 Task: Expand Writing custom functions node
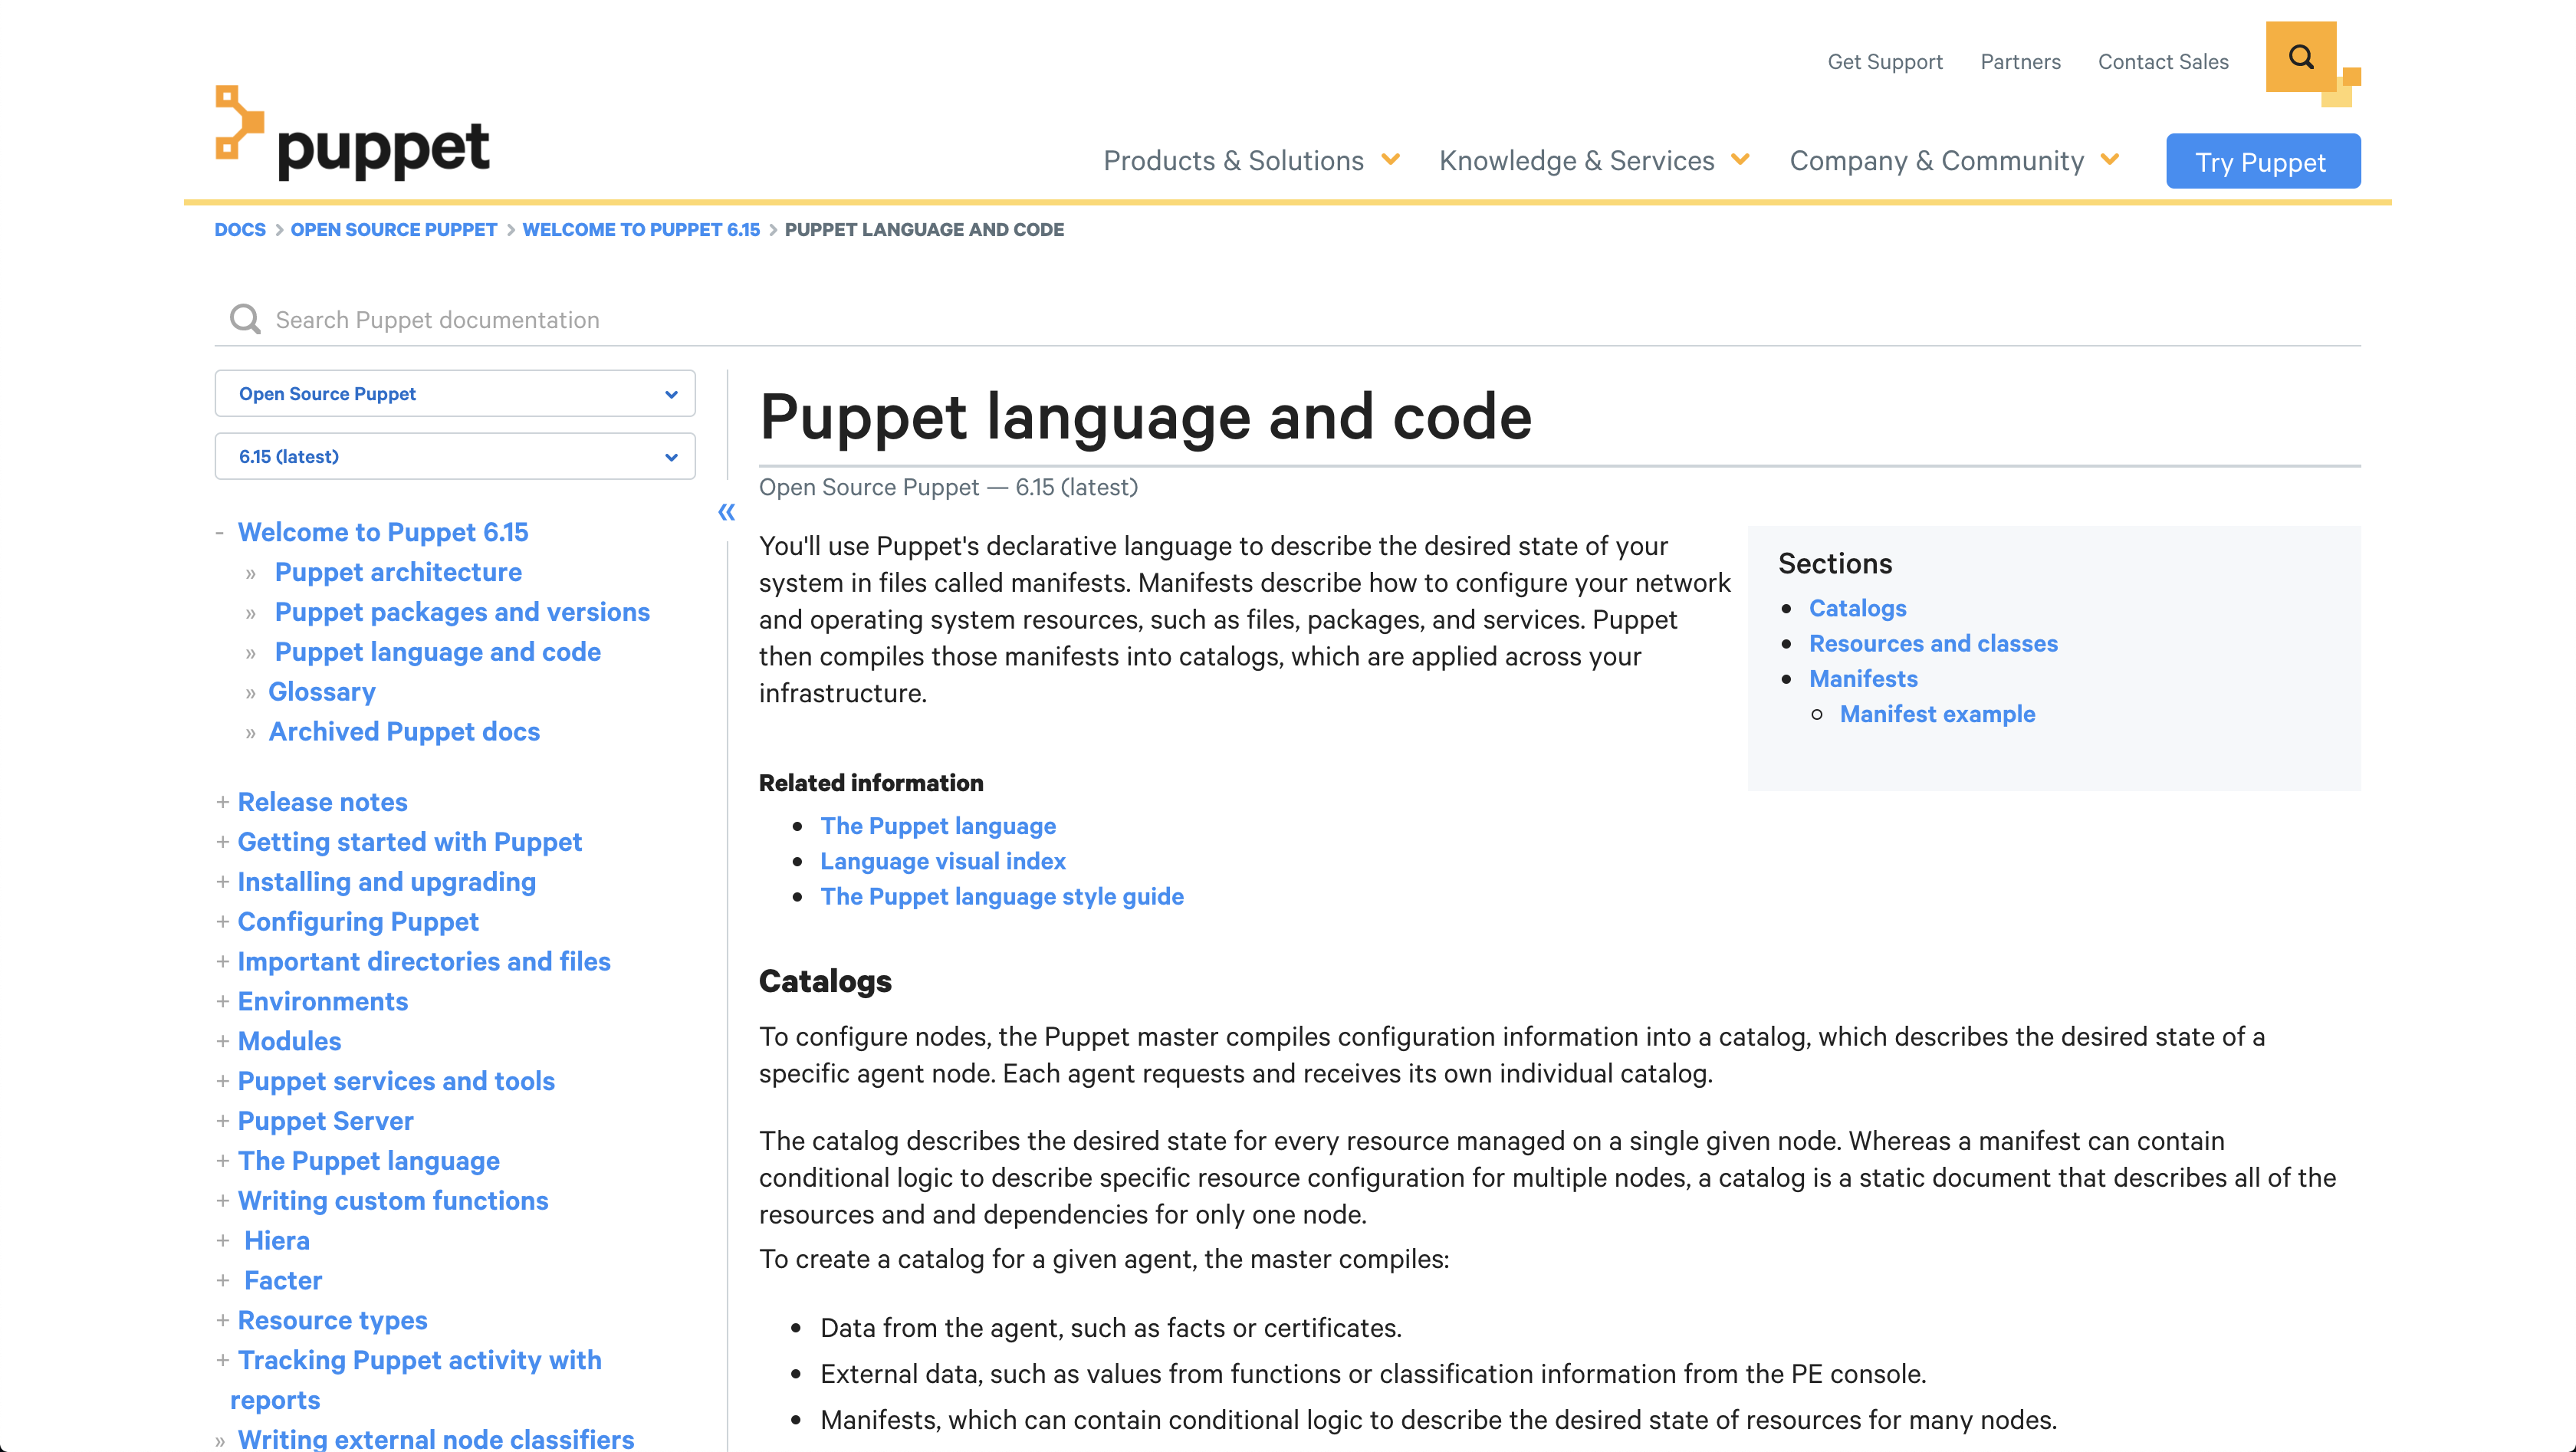tap(222, 1200)
